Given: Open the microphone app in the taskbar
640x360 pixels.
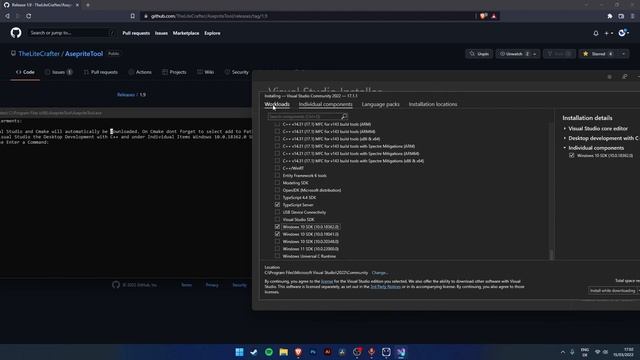Looking at the screenshot, I should pos(371,352).
